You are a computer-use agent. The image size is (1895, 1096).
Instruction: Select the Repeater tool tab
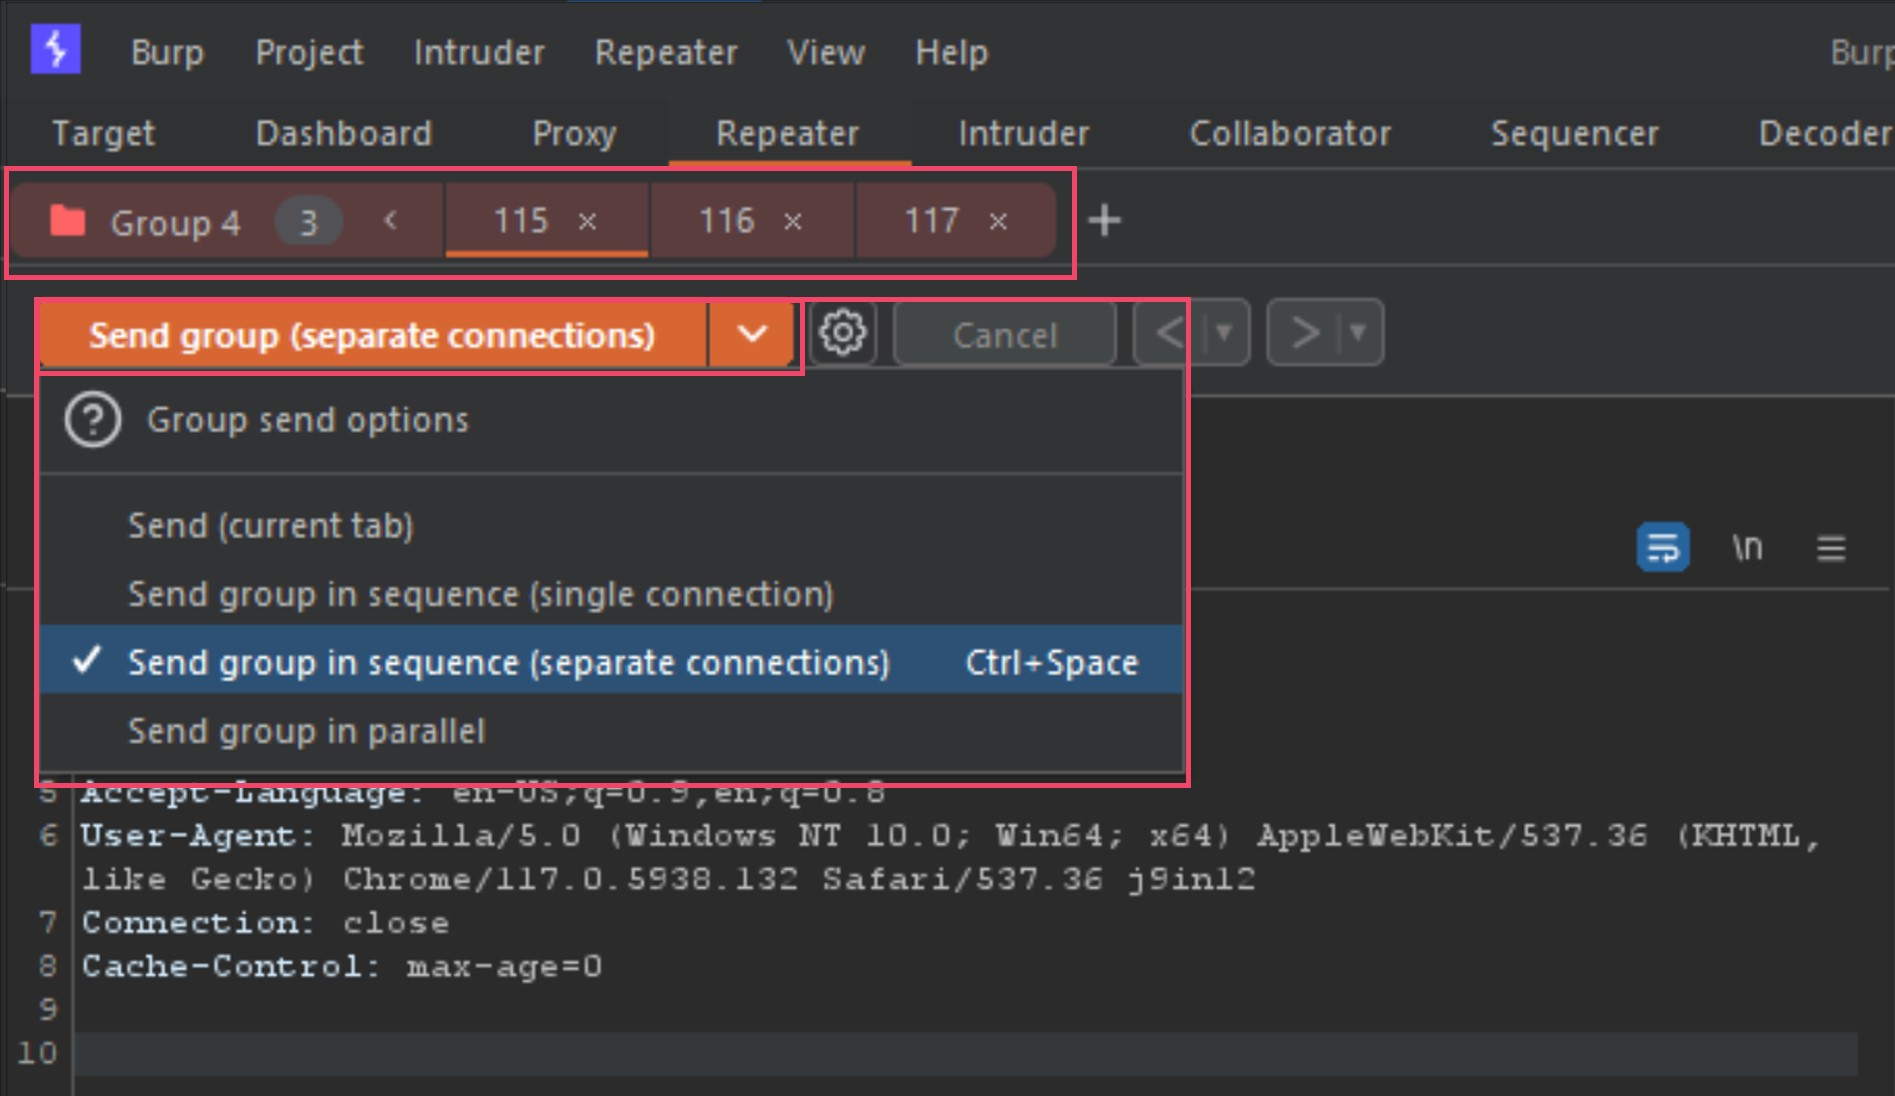[x=788, y=134]
